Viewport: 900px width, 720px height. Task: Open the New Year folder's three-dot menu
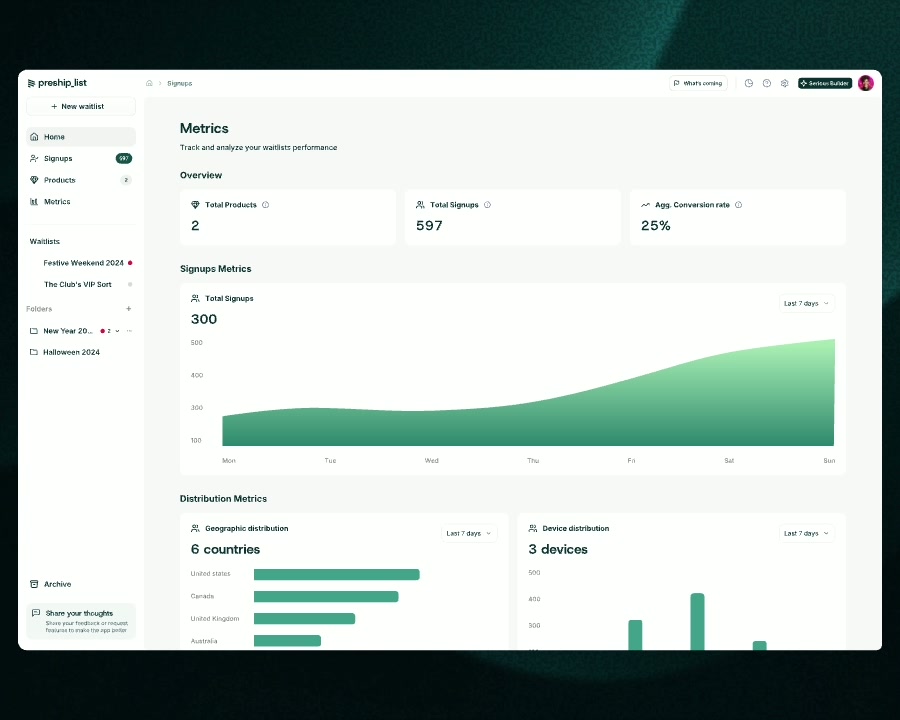128,331
